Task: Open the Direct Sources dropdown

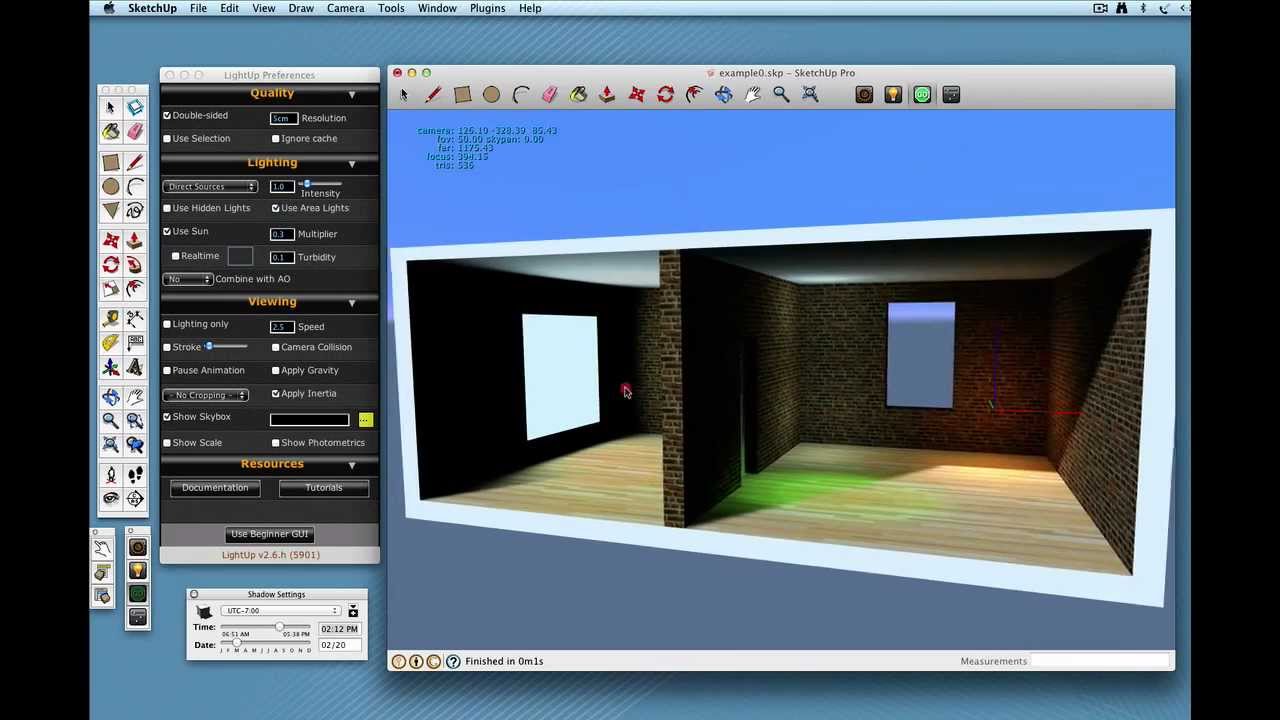Action: (x=211, y=187)
